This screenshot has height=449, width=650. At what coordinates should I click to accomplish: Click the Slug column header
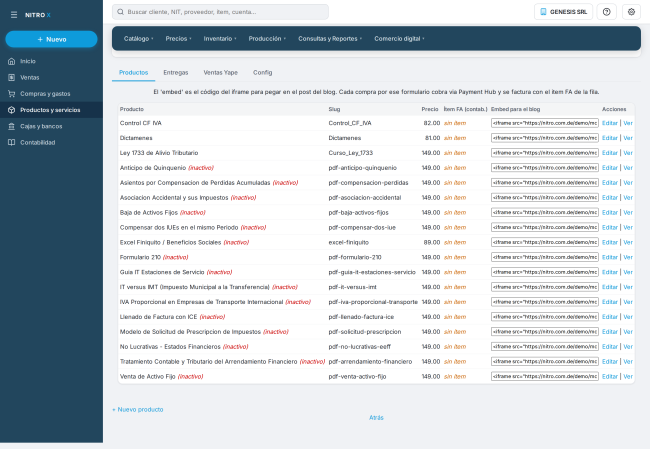point(334,109)
